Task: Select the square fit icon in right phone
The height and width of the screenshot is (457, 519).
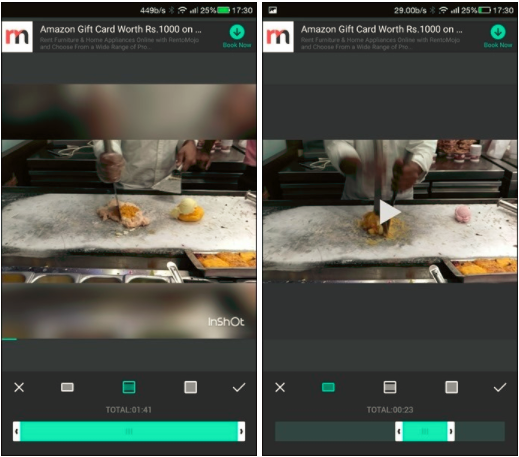Action: [x=452, y=387]
